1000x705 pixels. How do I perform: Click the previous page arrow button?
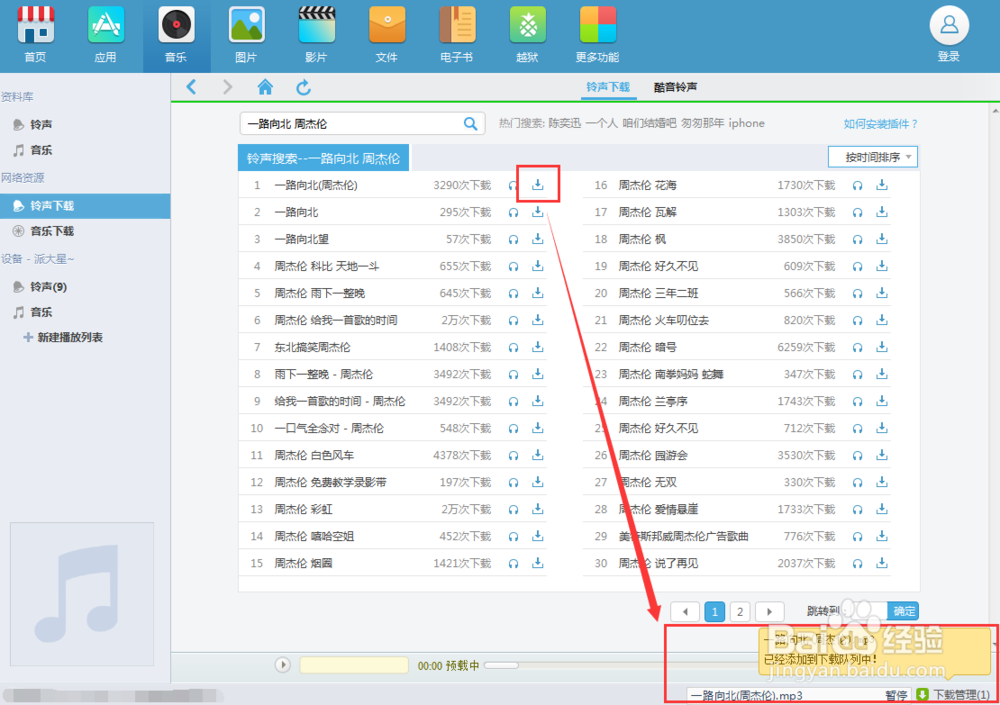click(x=685, y=611)
